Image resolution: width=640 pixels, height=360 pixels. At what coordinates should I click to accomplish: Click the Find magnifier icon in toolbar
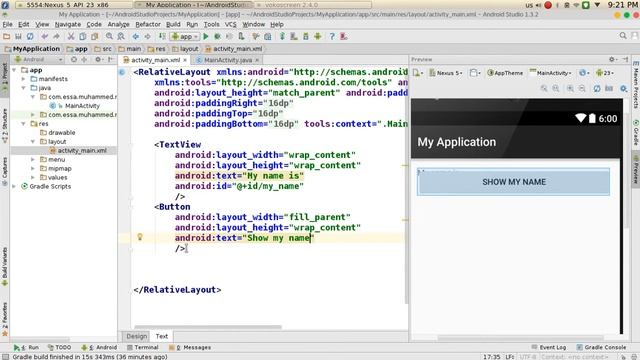pyautogui.click(x=109, y=36)
